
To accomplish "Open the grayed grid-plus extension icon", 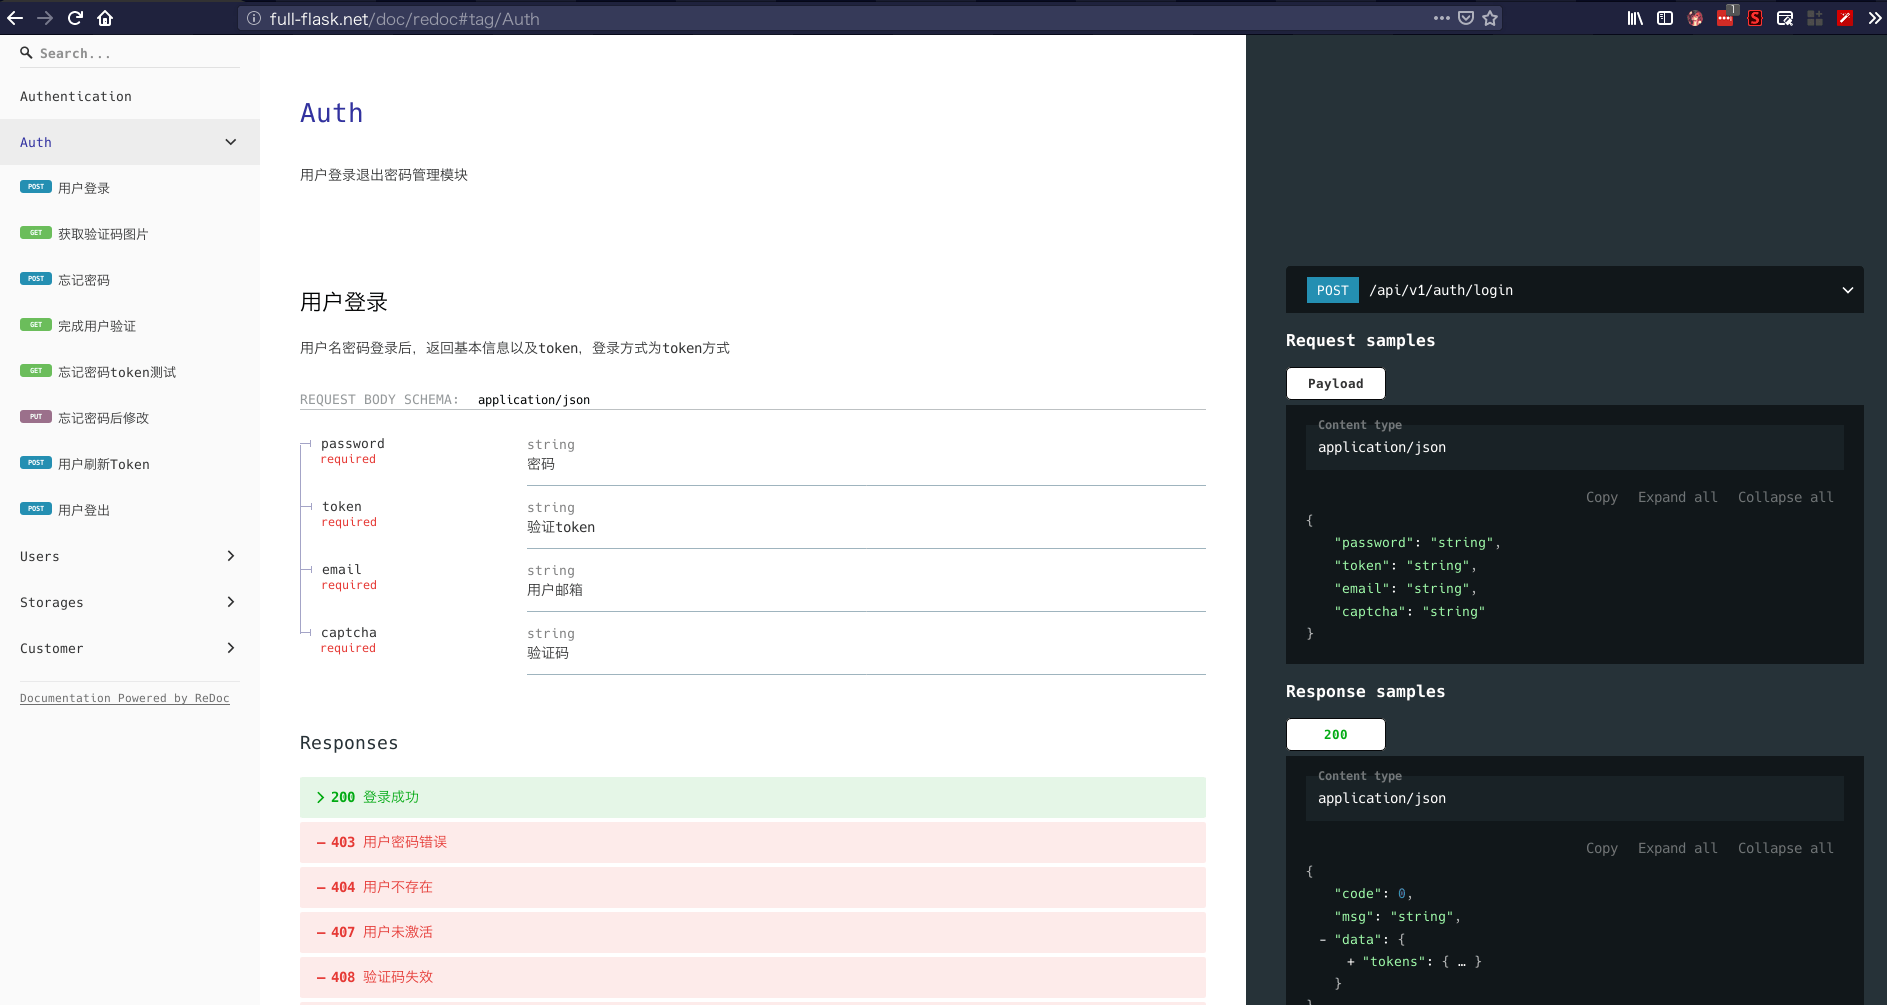I will tap(1815, 18).
